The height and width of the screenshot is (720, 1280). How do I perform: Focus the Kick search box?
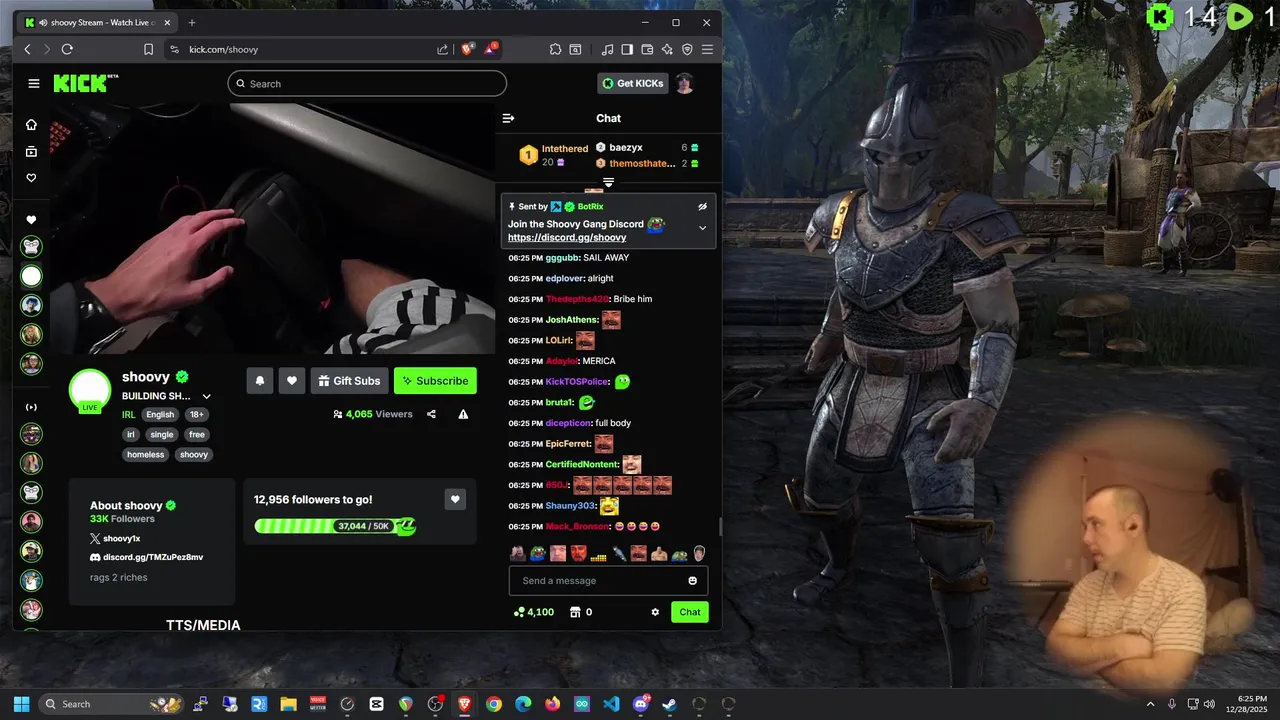coord(367,84)
